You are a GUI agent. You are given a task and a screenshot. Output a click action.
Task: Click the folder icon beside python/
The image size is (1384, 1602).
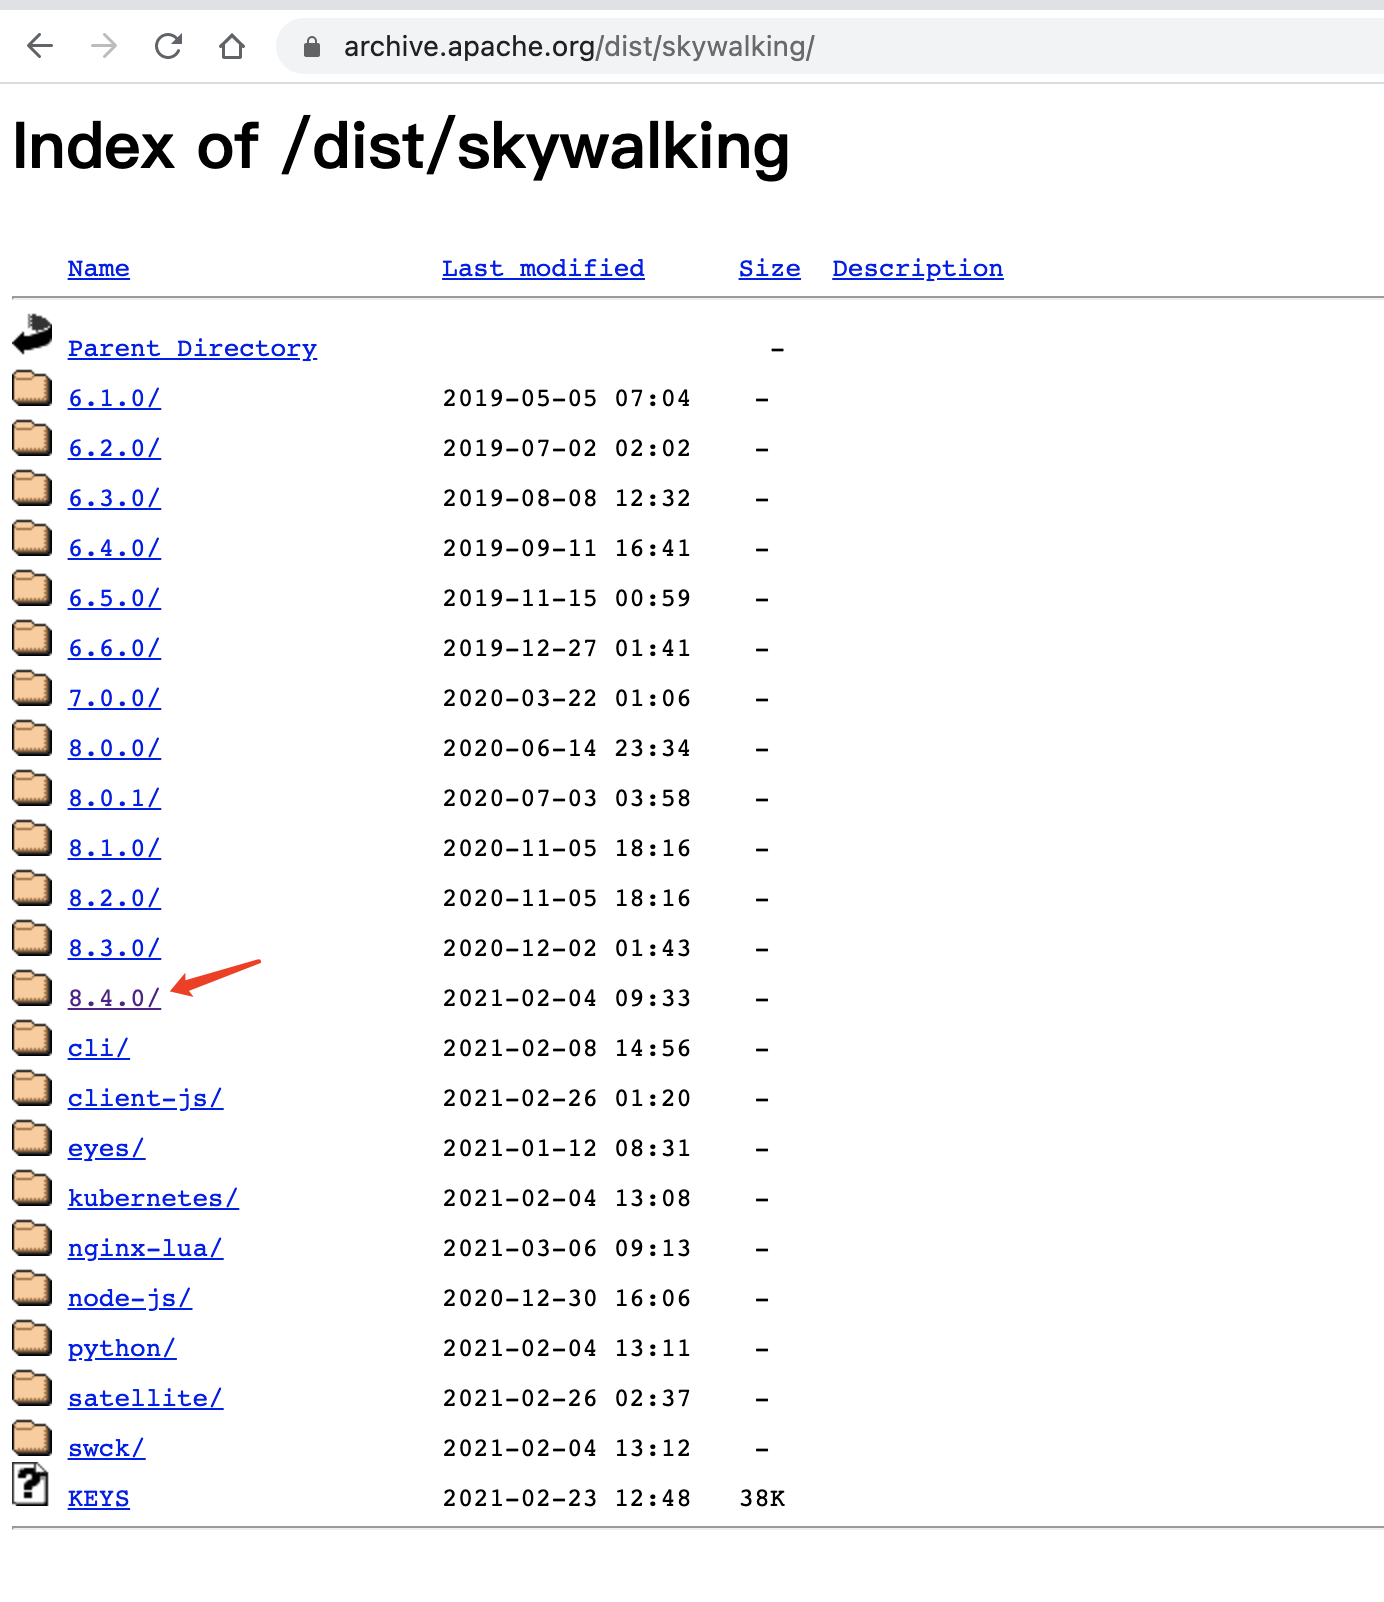(32, 1338)
